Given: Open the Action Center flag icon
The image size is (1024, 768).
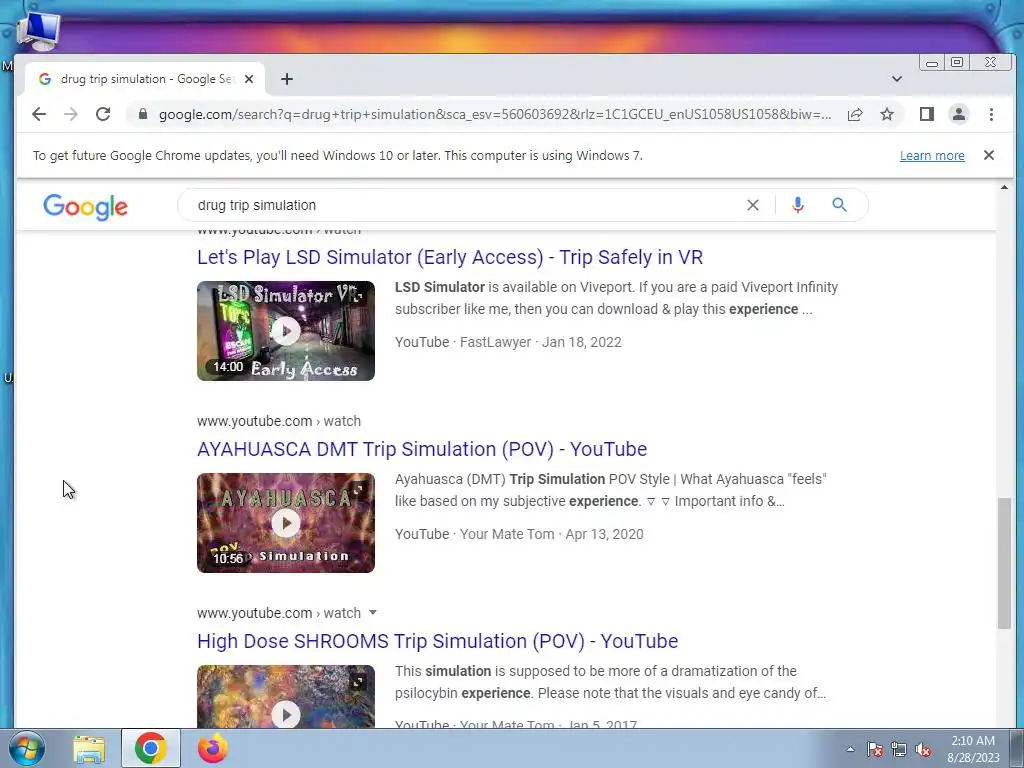Looking at the screenshot, I should pyautogui.click(x=875, y=749).
